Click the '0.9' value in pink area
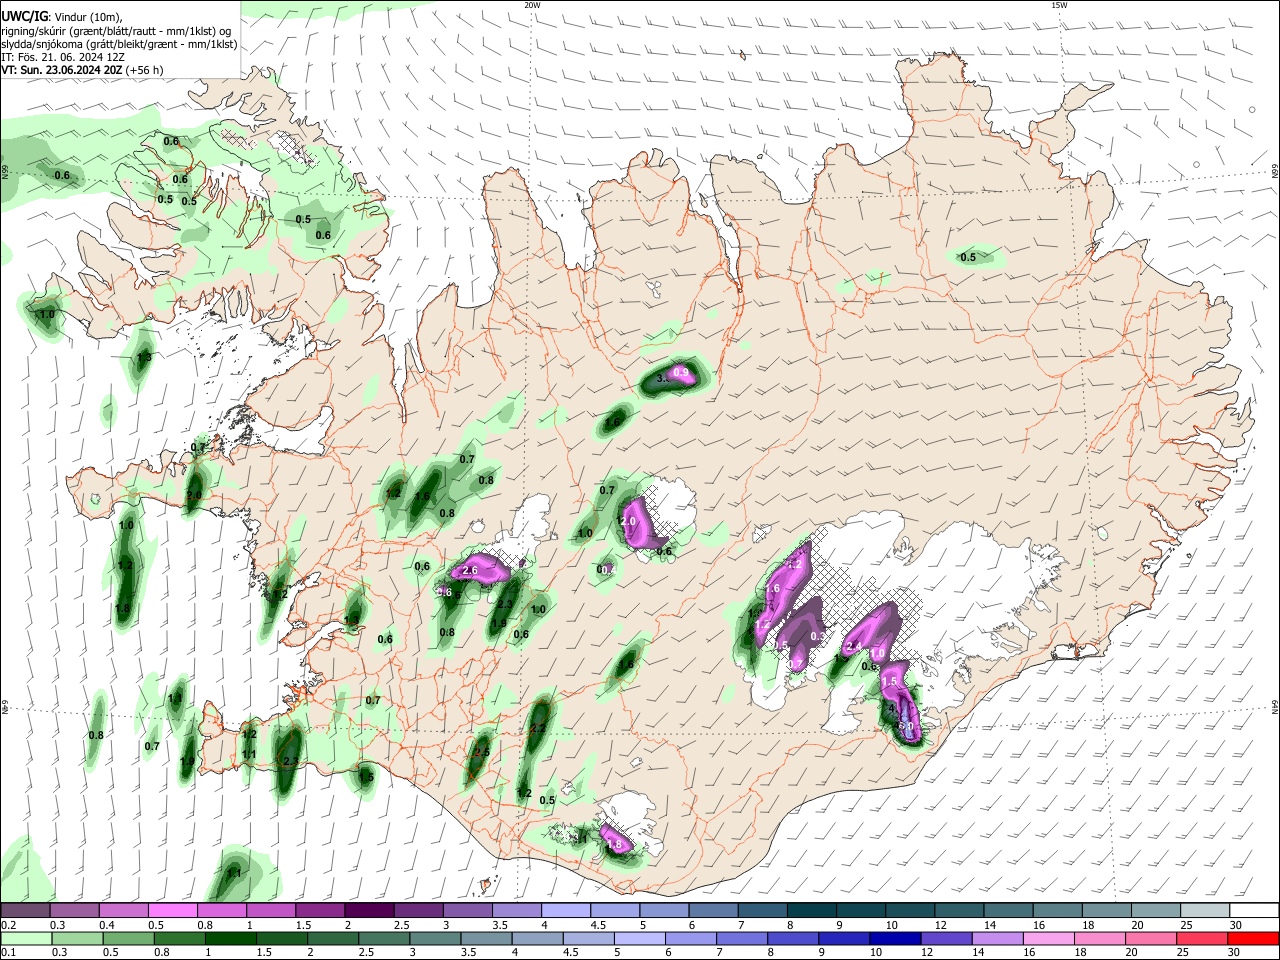The height and width of the screenshot is (960, 1280). [681, 372]
